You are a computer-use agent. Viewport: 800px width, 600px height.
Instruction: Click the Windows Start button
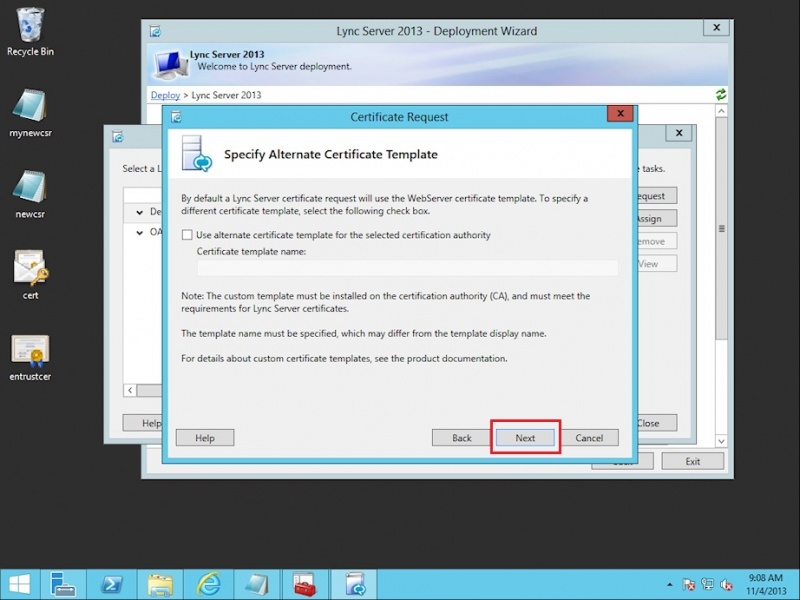point(19,584)
